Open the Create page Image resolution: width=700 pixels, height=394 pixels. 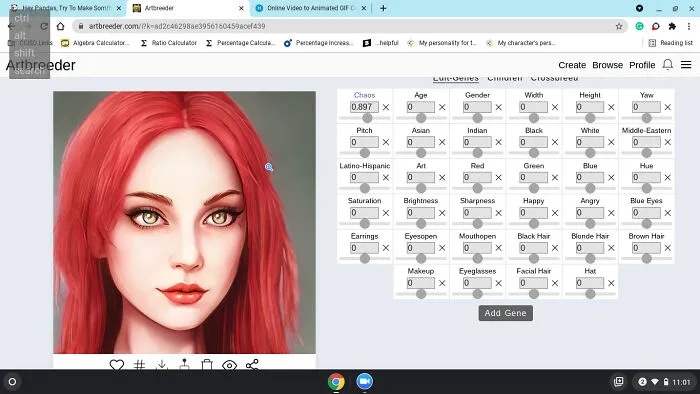572,65
